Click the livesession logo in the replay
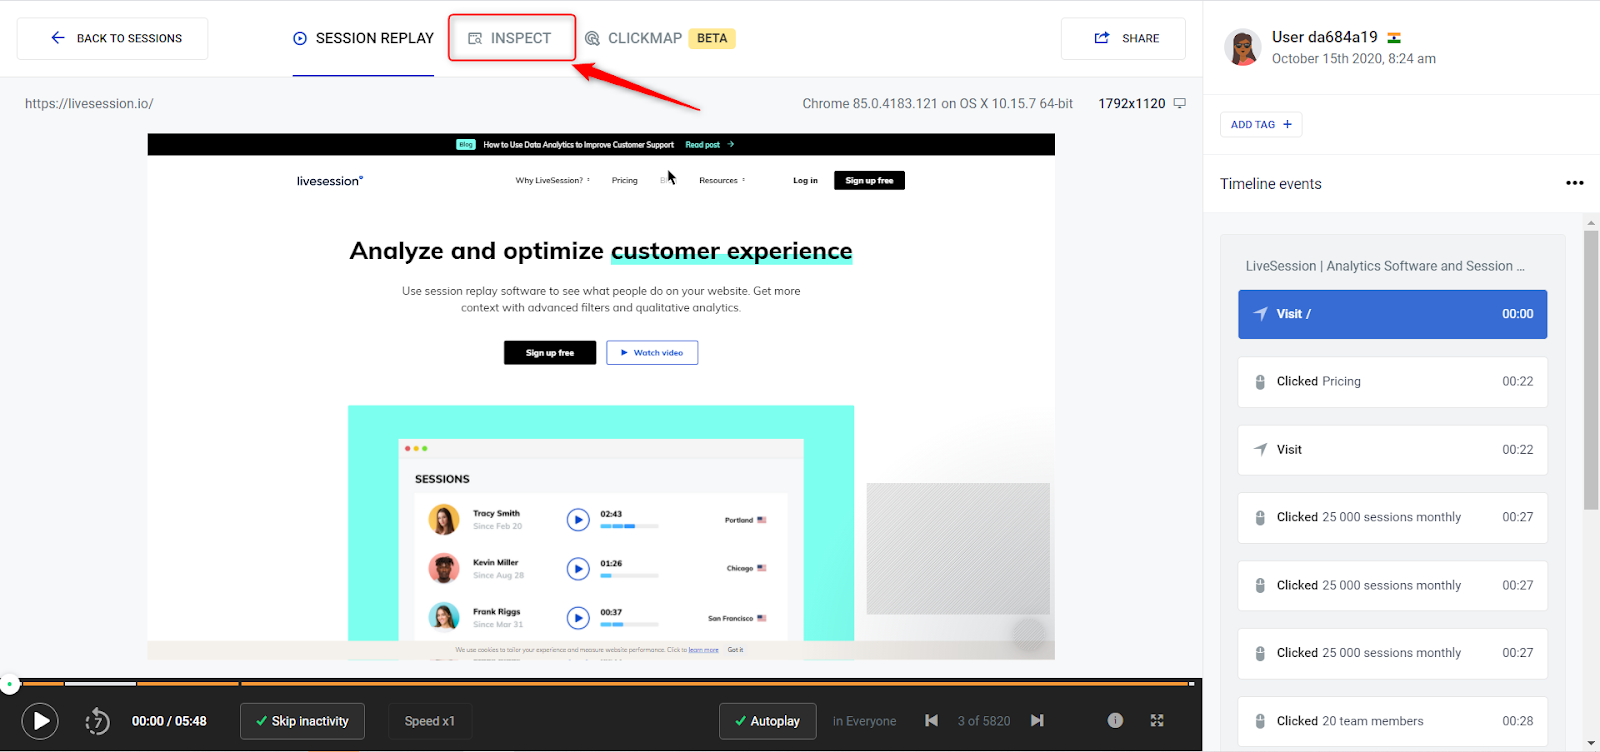Viewport: 1600px width, 752px height. click(330, 181)
